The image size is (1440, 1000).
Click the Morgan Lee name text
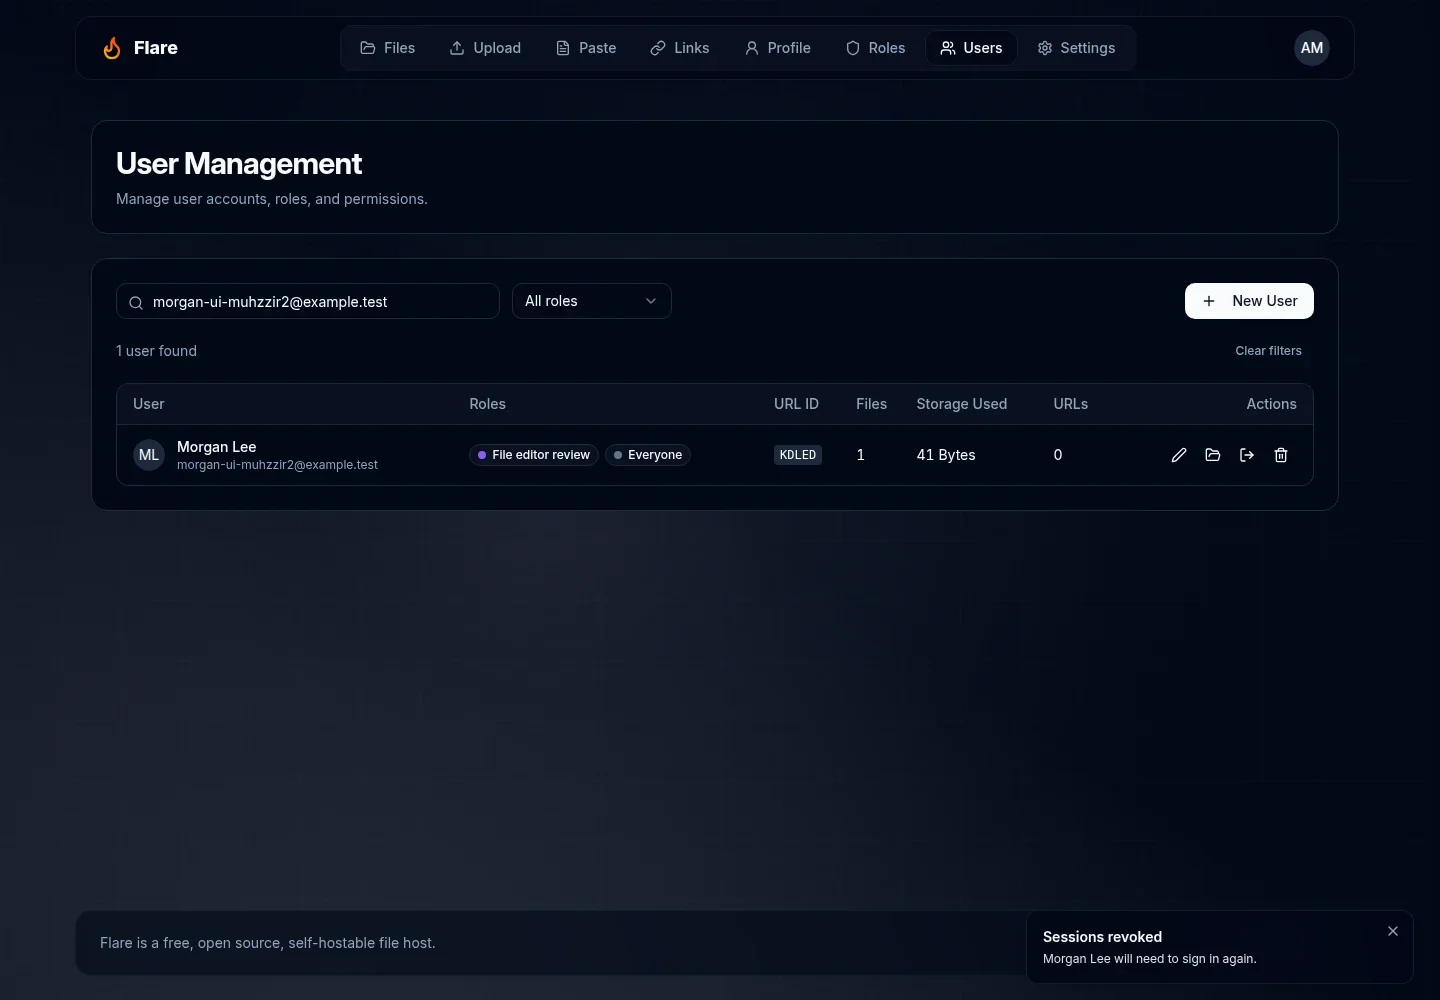217,447
